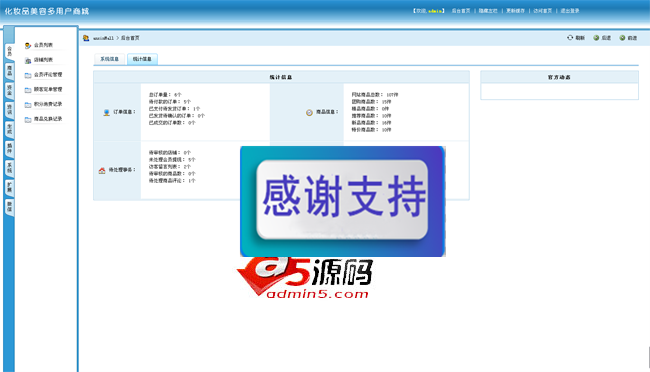Viewport: 650px width, 372px height.
Task: Click the 待处理事务 house icon
Action: pyautogui.click(x=102, y=170)
